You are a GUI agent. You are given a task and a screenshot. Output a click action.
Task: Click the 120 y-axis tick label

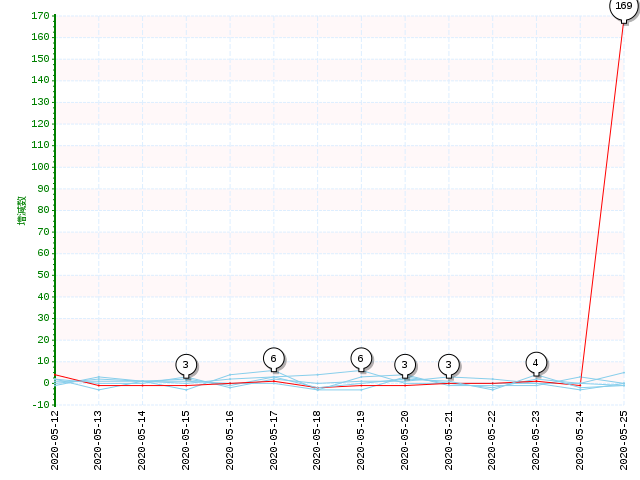[40, 124]
